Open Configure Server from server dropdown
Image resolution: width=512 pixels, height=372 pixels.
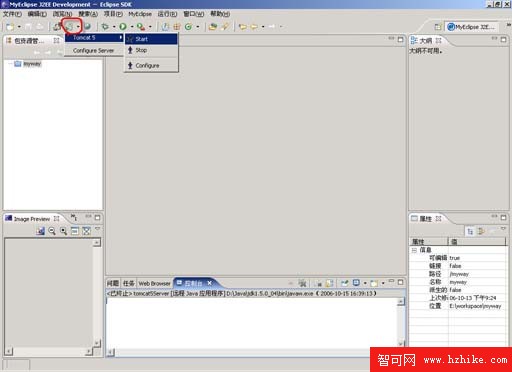coord(93,51)
